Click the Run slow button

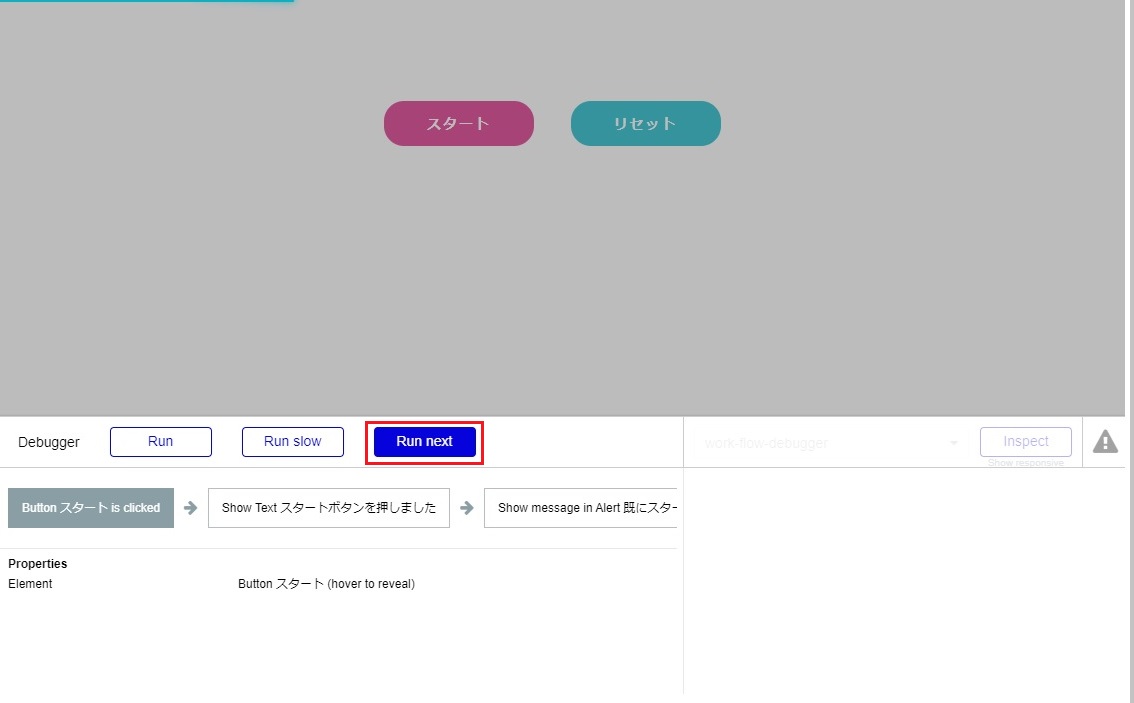coord(292,442)
